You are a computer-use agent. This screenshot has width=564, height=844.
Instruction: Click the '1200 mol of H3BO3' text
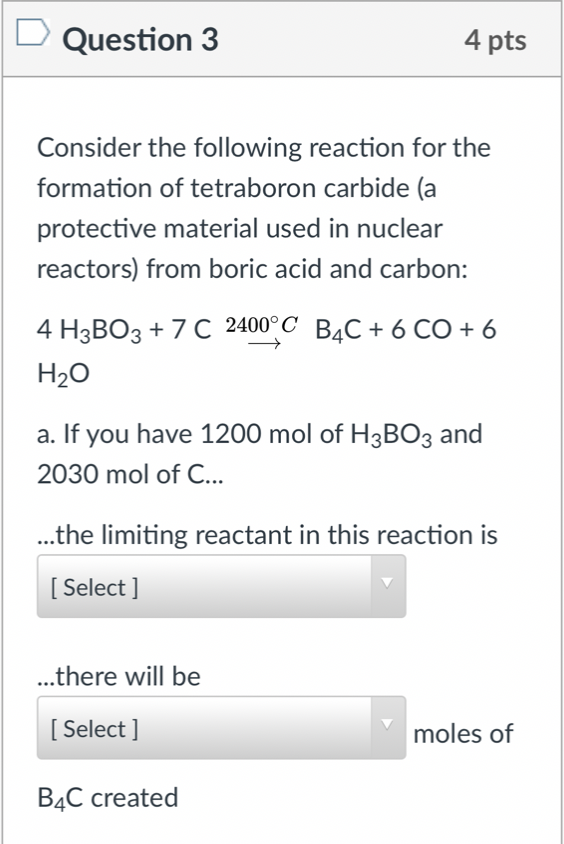tap(316, 435)
